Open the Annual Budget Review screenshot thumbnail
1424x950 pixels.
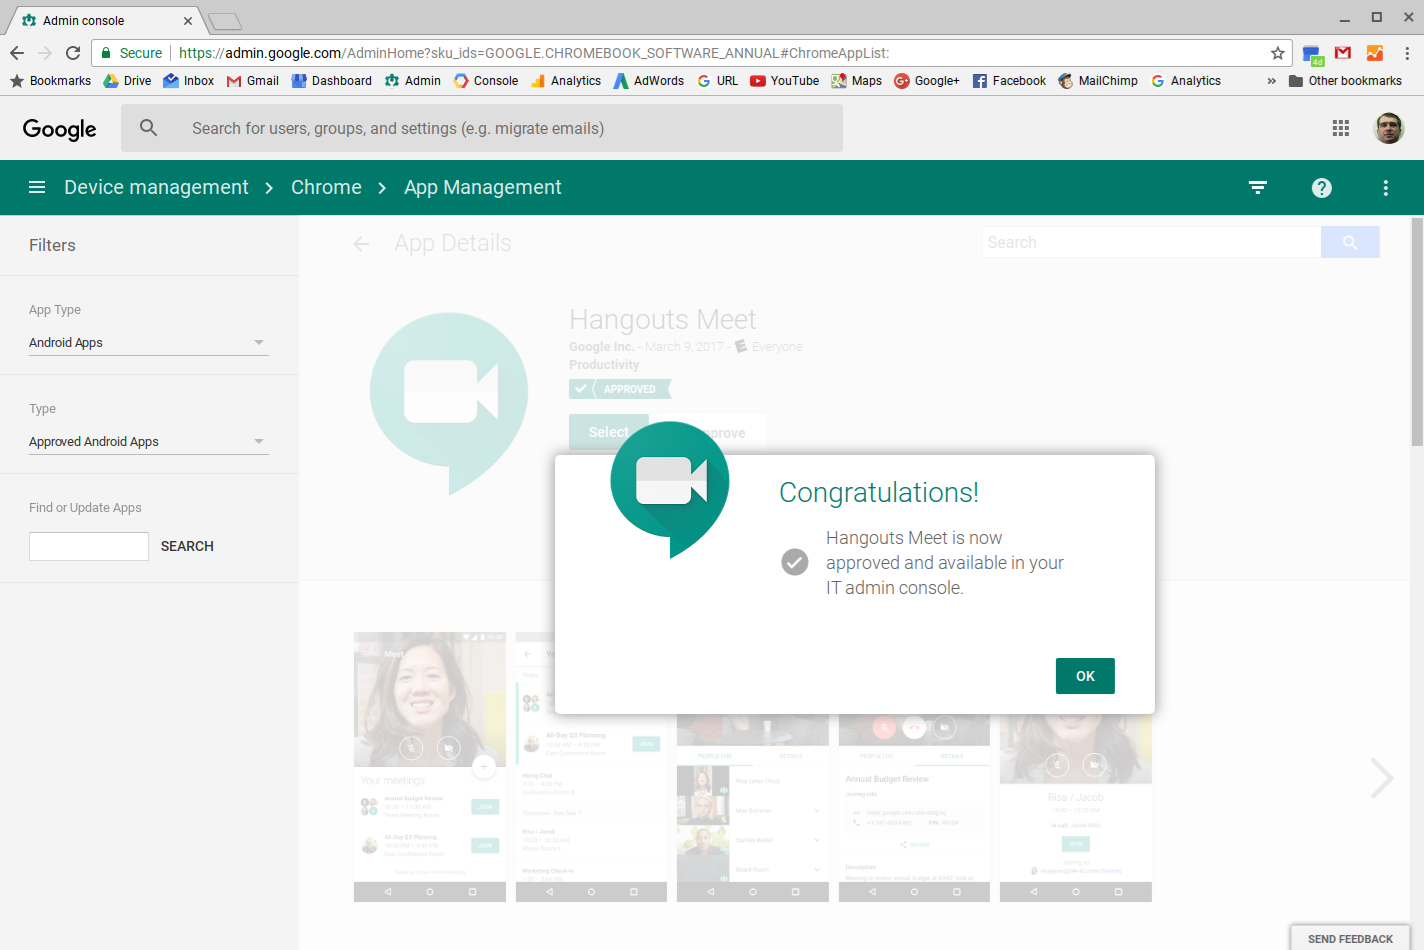pos(914,808)
